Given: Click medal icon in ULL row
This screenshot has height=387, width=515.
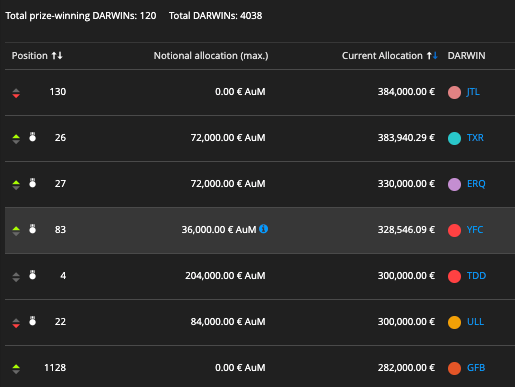Looking at the screenshot, I should pyautogui.click(x=32, y=321).
